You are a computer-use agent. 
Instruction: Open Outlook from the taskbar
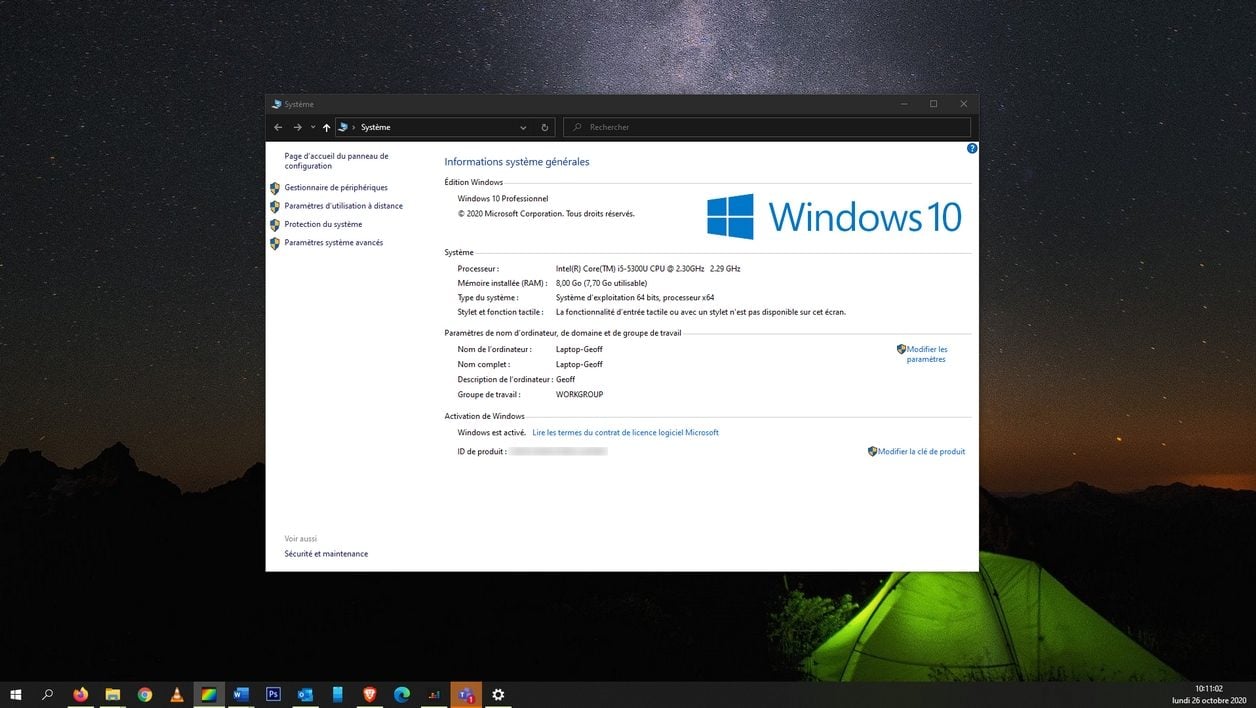coord(305,694)
